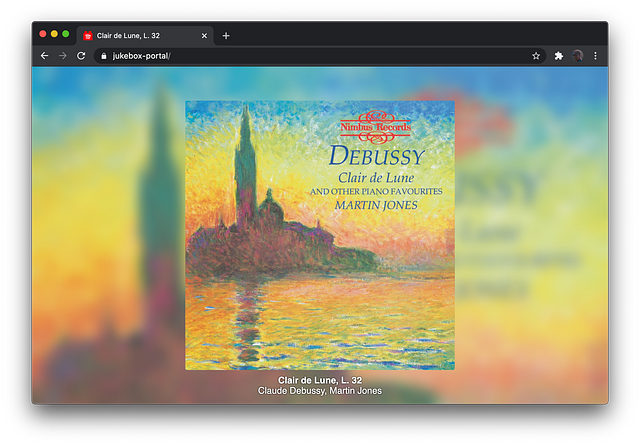
Task: Select the Clair de Lune, L. 32 tab
Action: coord(145,36)
